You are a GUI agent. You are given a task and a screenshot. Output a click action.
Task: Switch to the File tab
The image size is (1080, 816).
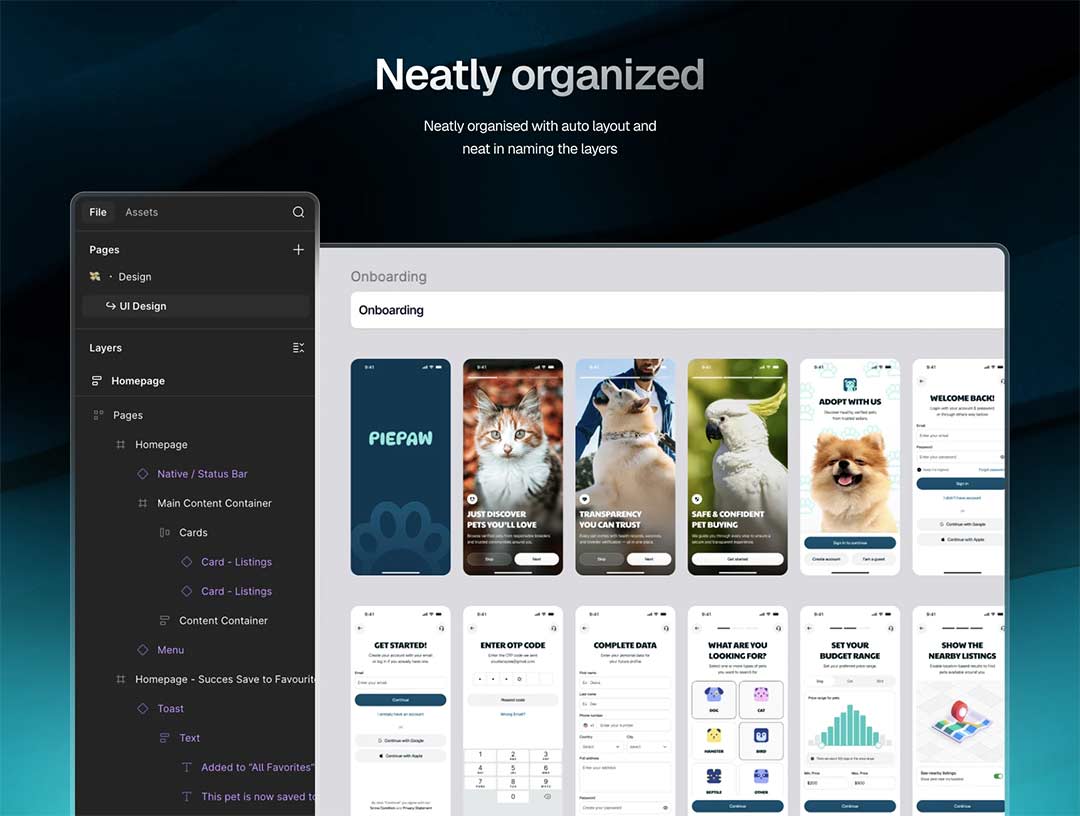coord(98,212)
